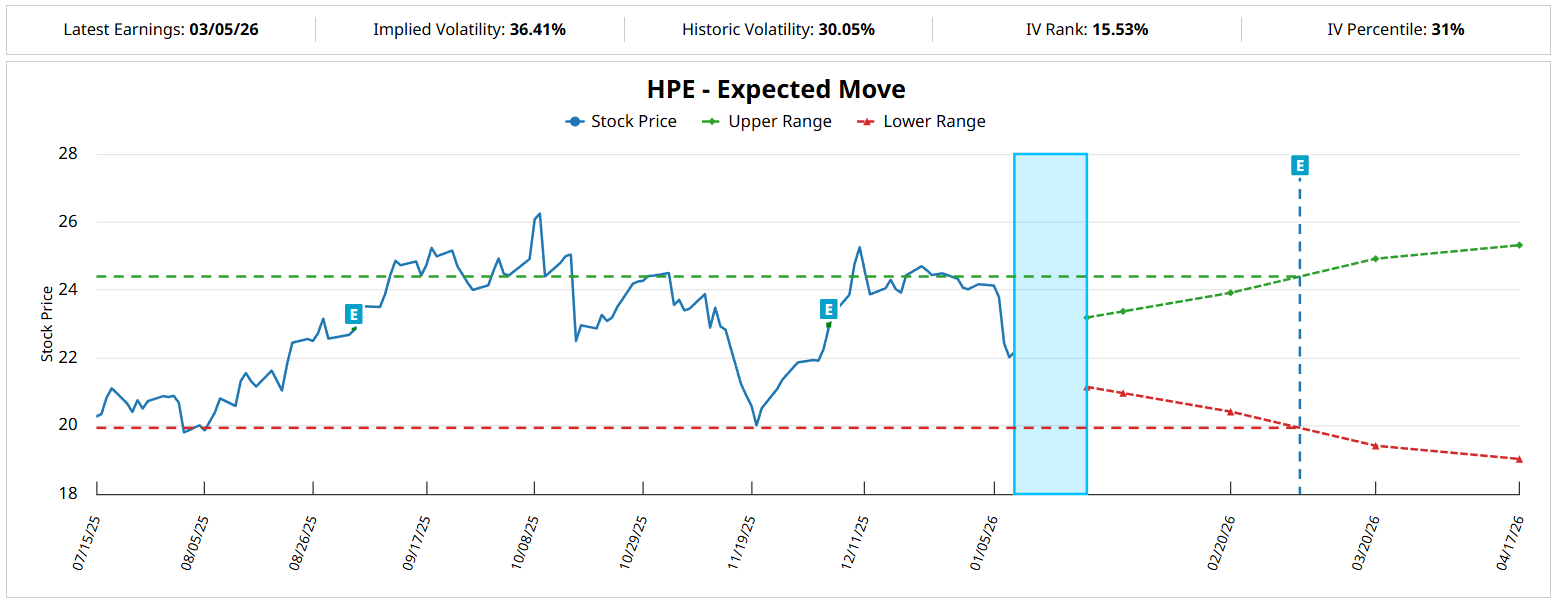Select the IV Percentile 31% stat
The image size is (1557, 607).
click(1395, 30)
